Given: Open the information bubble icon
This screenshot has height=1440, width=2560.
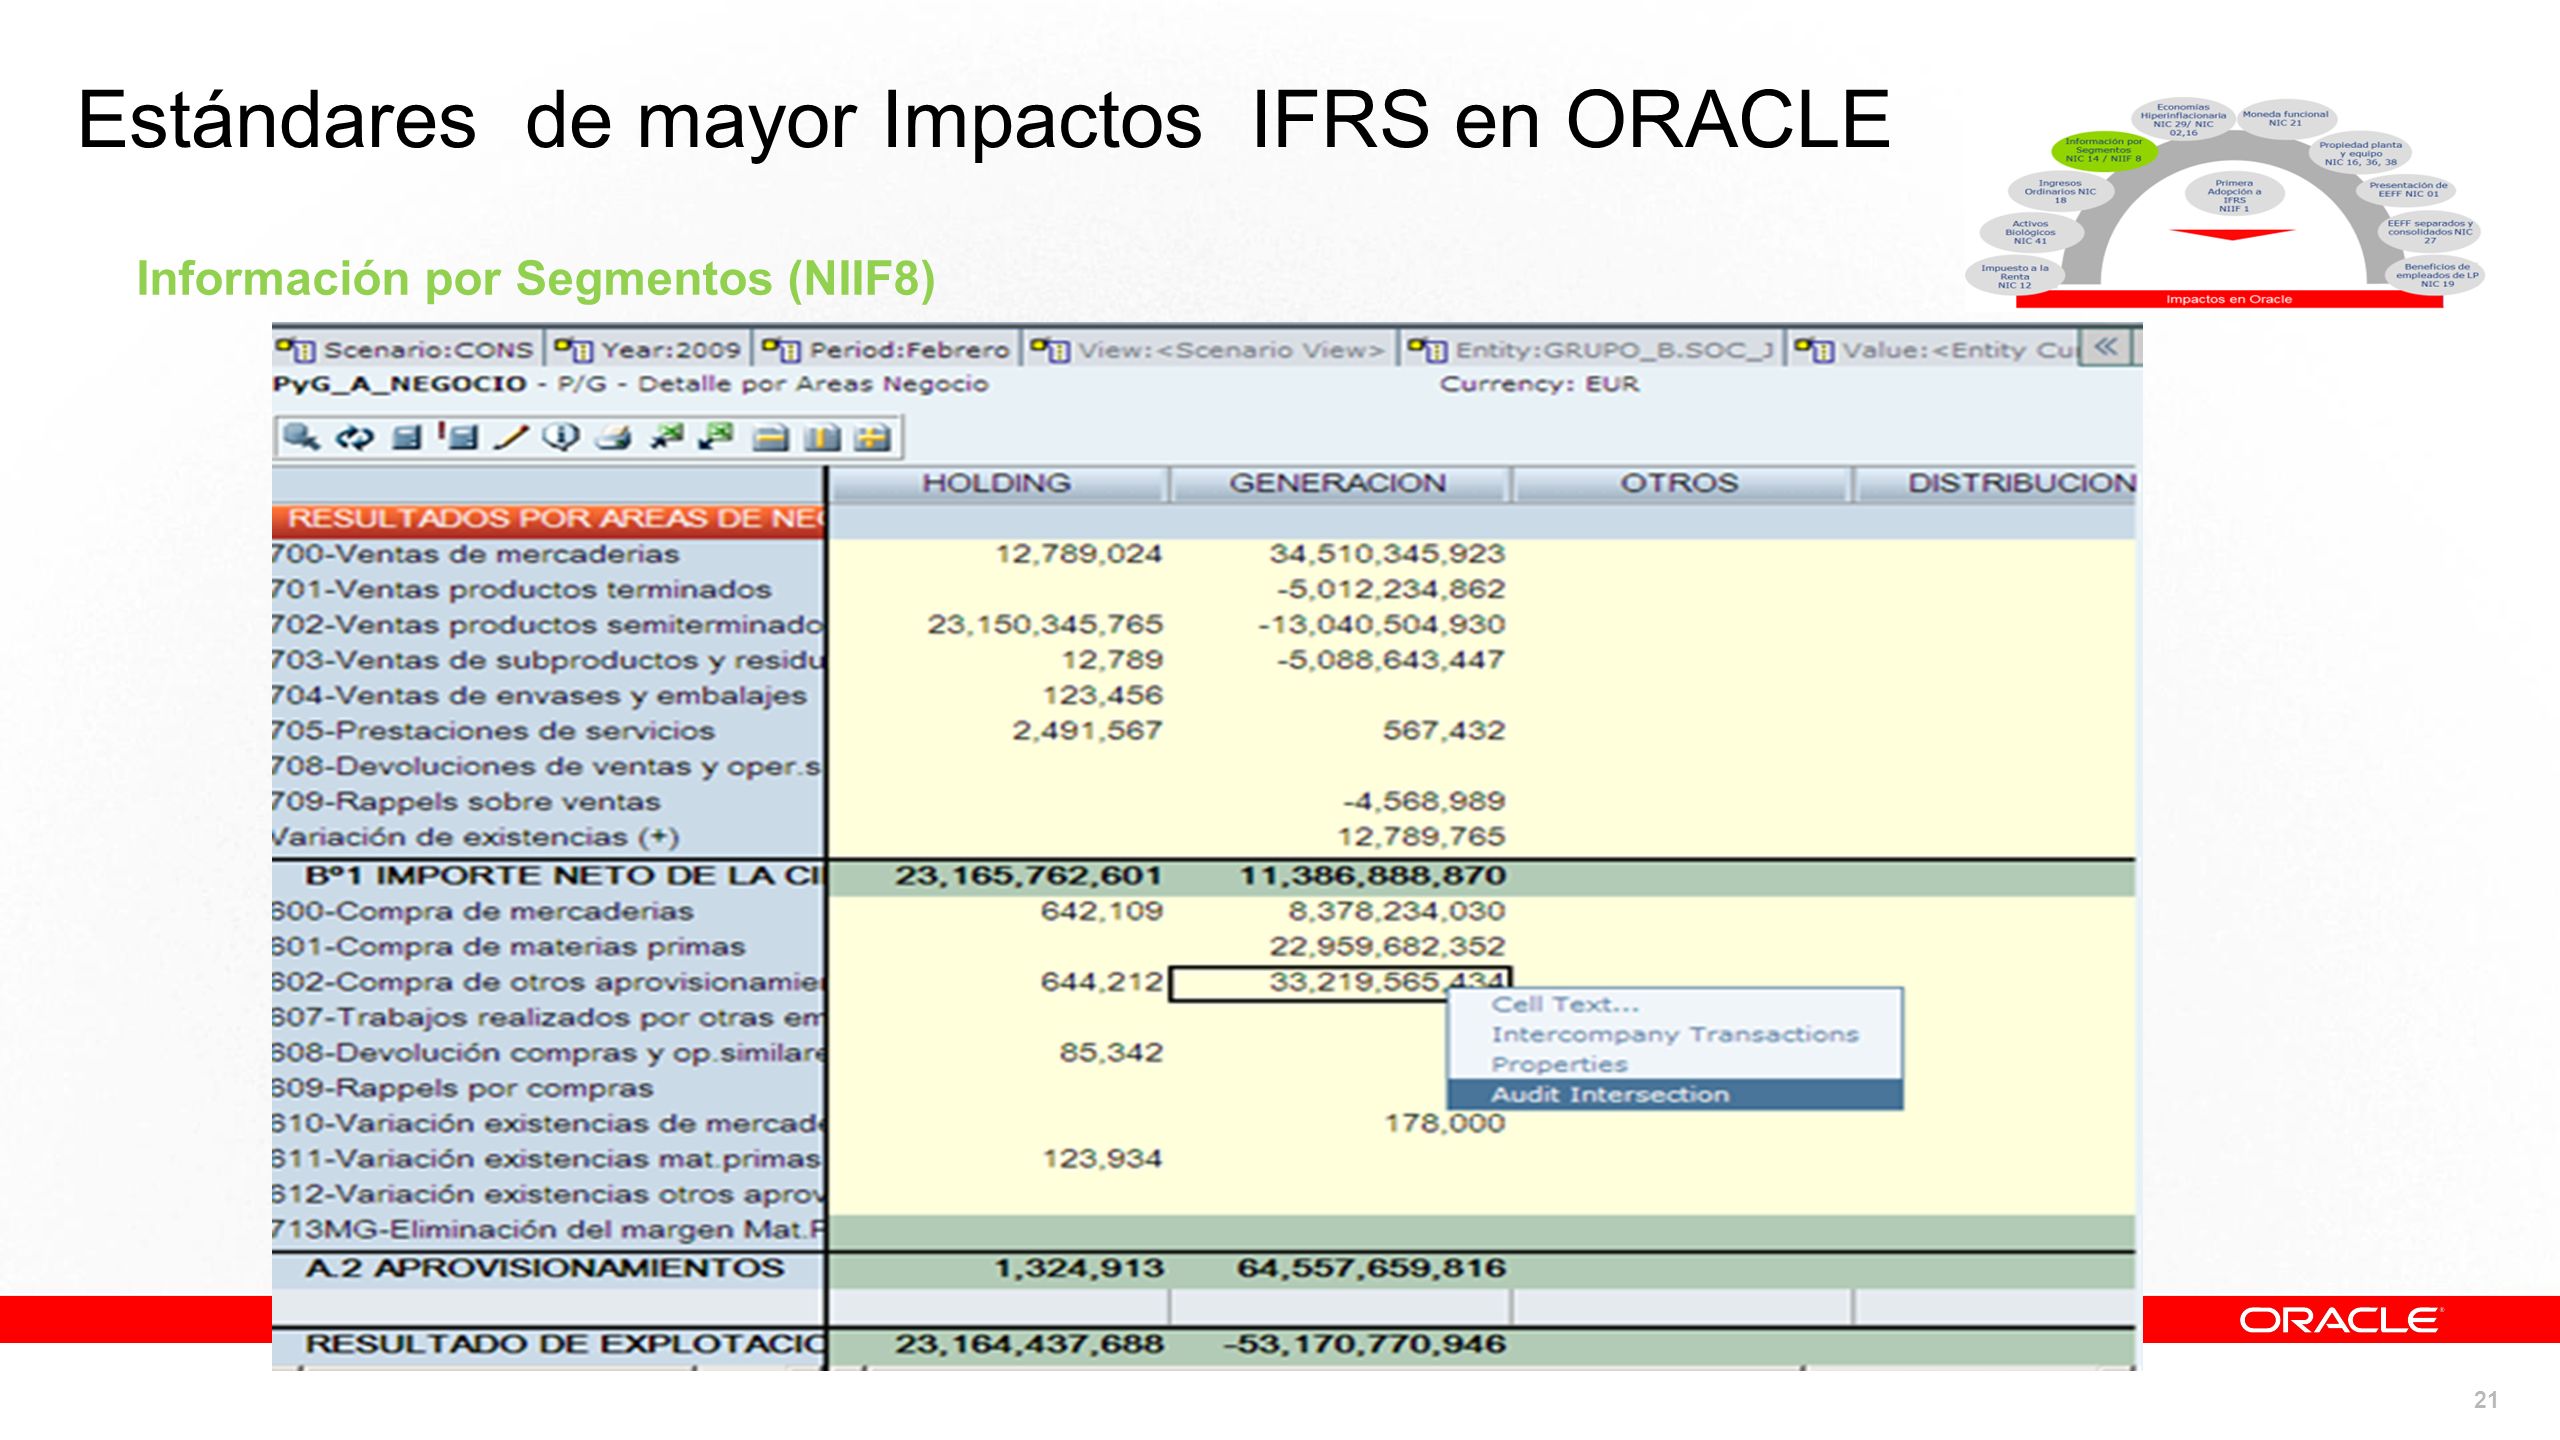Looking at the screenshot, I should coord(562,437).
